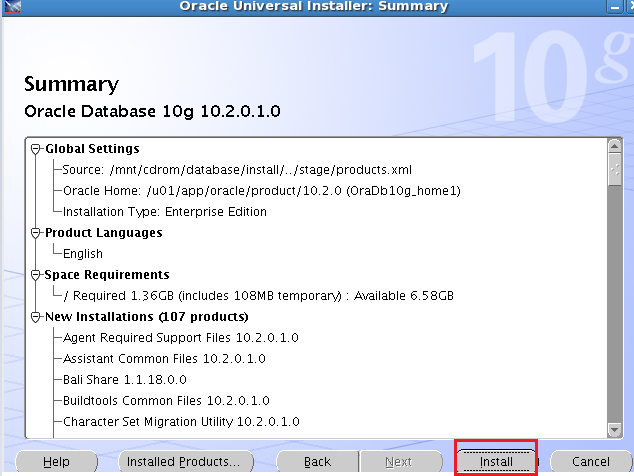Screen dimensions: 634x476
Task: Click the scrollbar down arrow
Action: pos(615,429)
